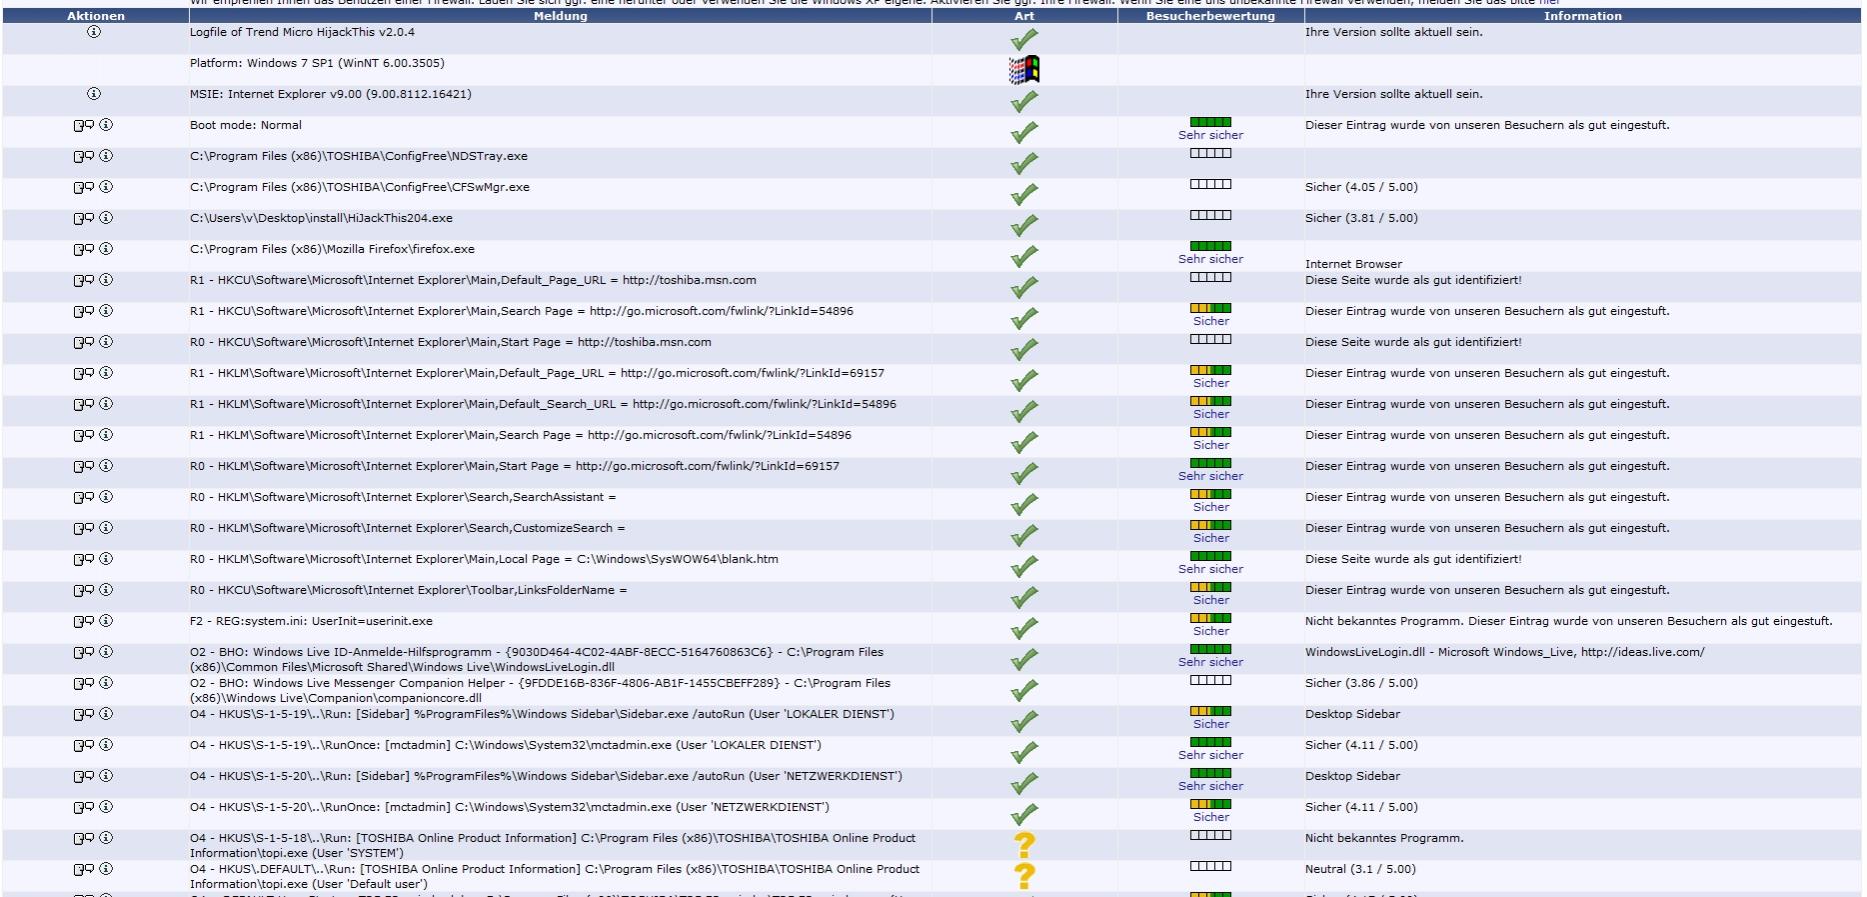
Task: Click yellow question mark for topi.exe 'SYSTEM' entry
Action: [1024, 845]
